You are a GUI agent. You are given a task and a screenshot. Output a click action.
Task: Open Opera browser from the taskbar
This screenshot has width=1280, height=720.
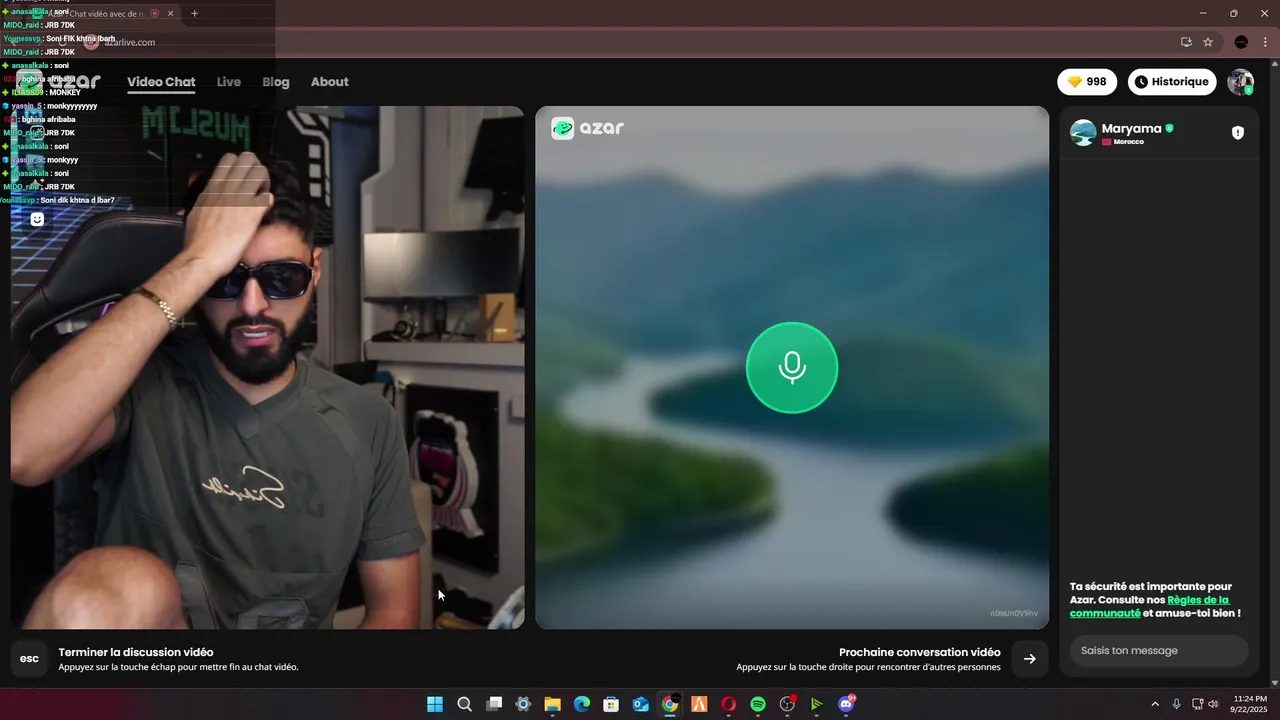[x=728, y=704]
